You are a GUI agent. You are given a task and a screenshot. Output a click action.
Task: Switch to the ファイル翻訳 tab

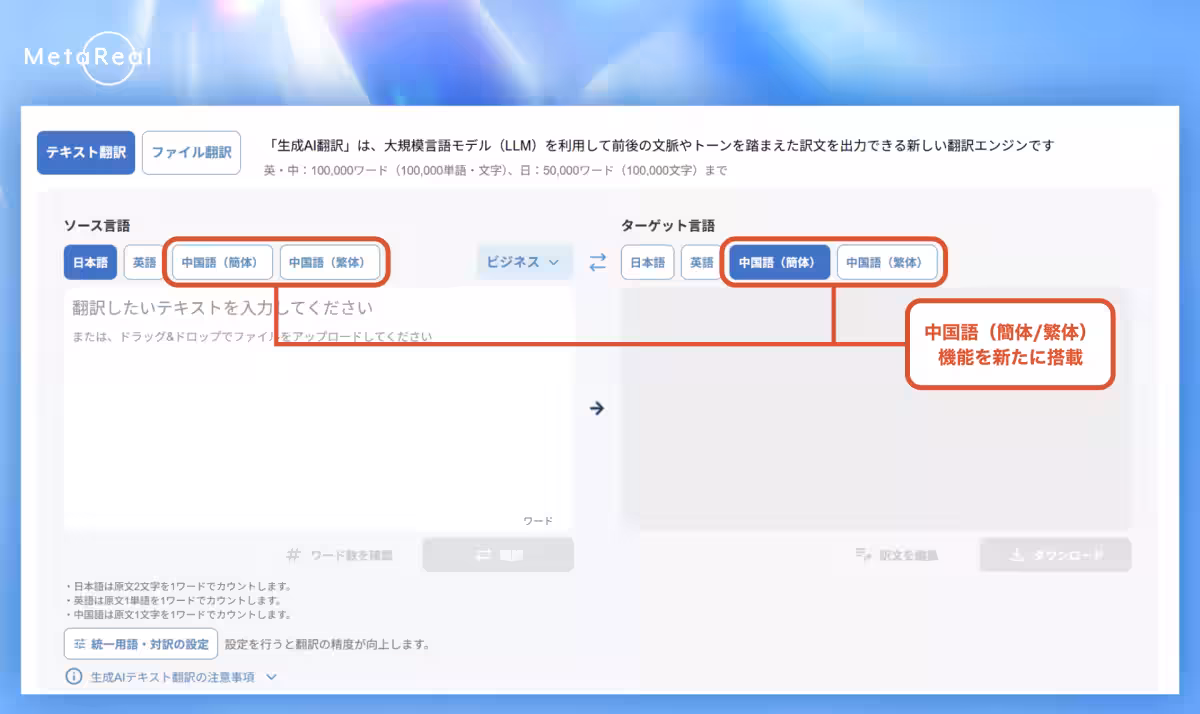191,153
